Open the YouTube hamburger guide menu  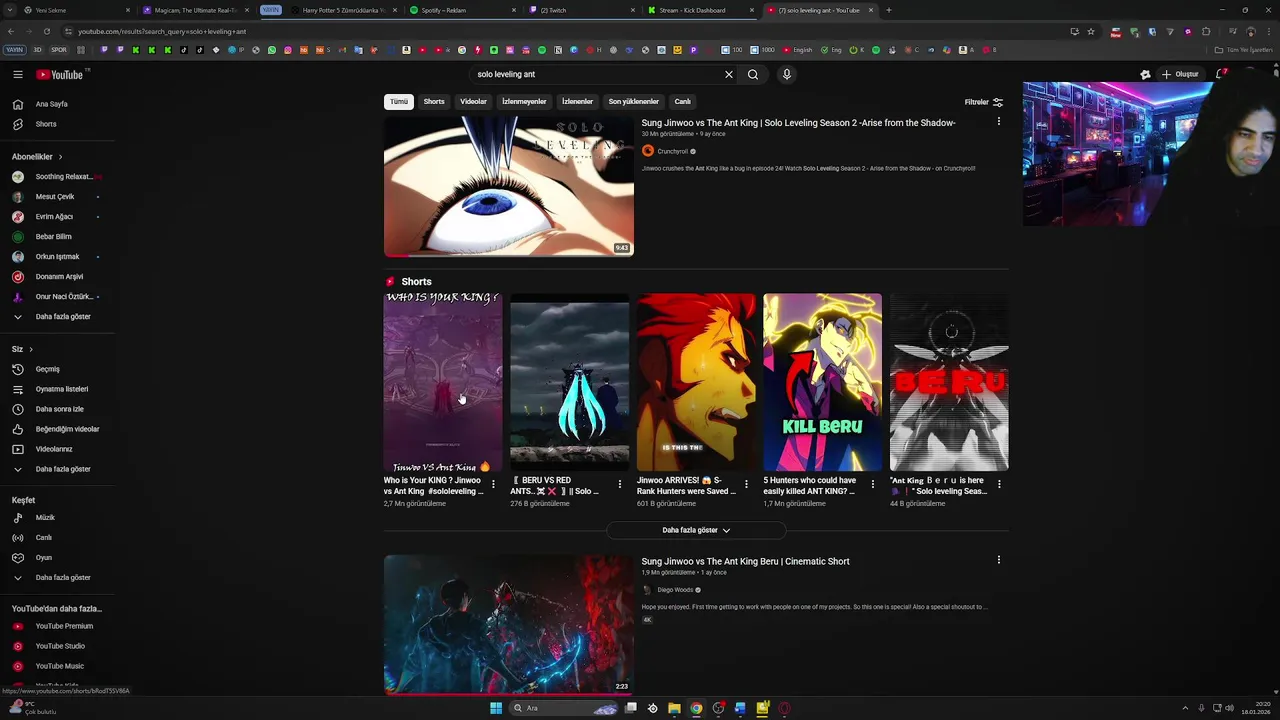point(18,74)
